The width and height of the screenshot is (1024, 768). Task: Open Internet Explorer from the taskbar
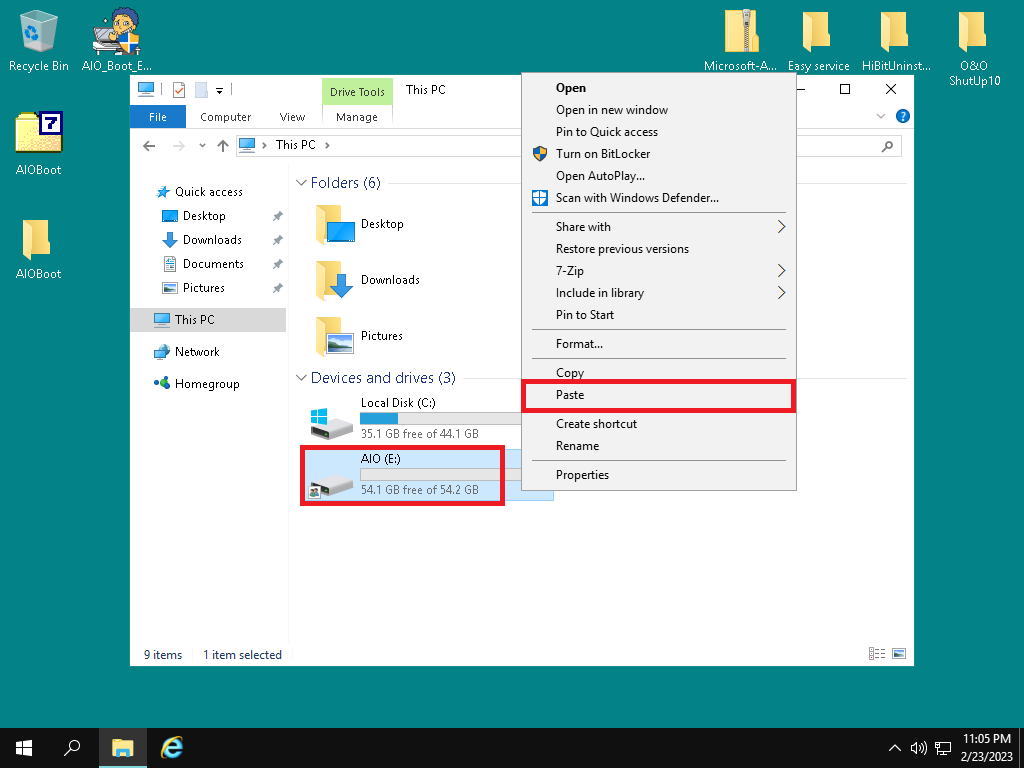click(173, 747)
